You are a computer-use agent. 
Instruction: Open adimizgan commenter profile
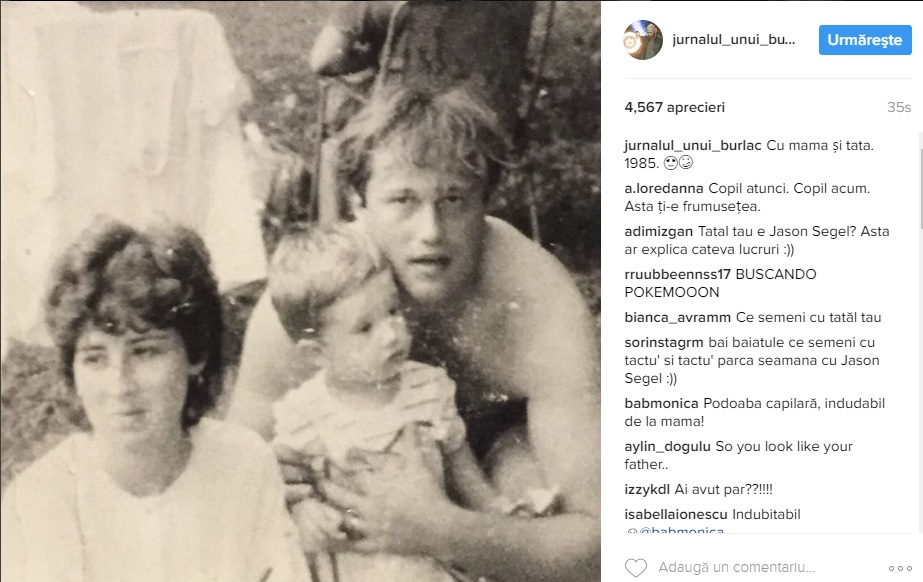tap(659, 231)
